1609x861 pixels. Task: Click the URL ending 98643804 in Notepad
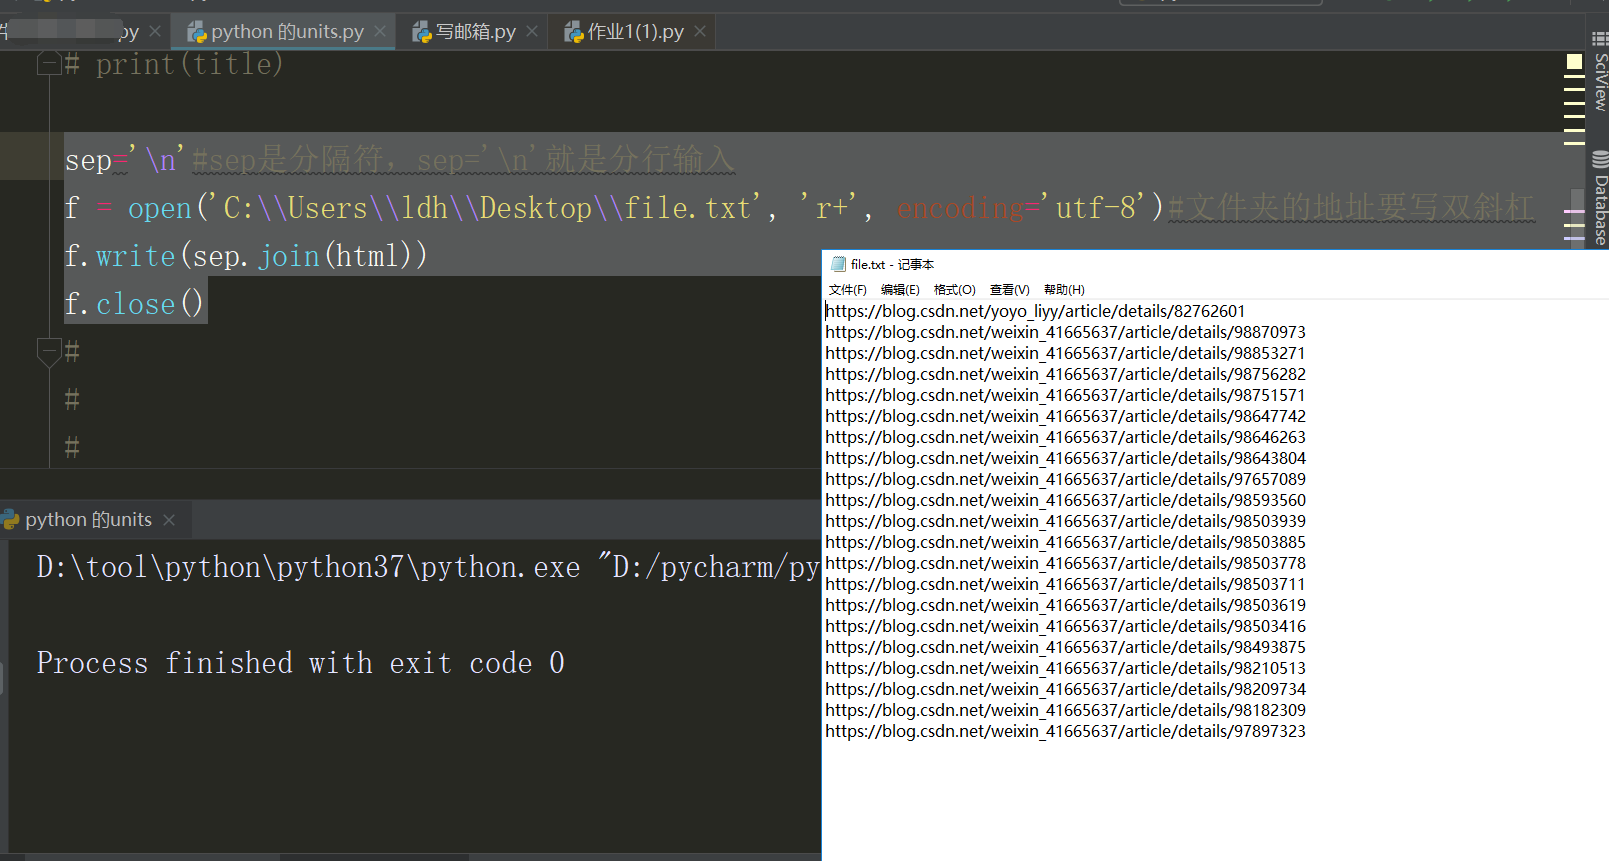(x=1065, y=459)
